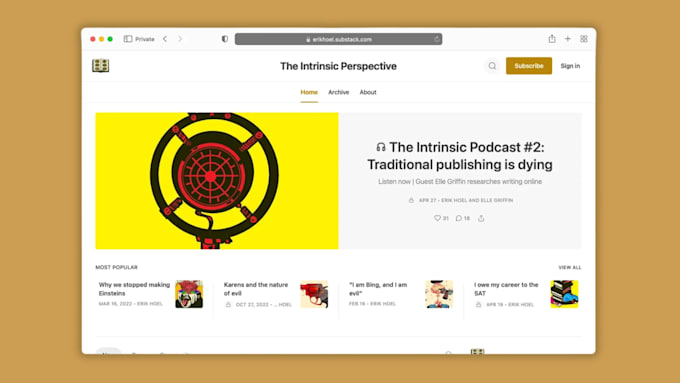The image size is (680, 383).
Task: Click 'APR 27 · ERIK HOEL AND ELLE GRIFFIN' byline
Action: click(466, 200)
